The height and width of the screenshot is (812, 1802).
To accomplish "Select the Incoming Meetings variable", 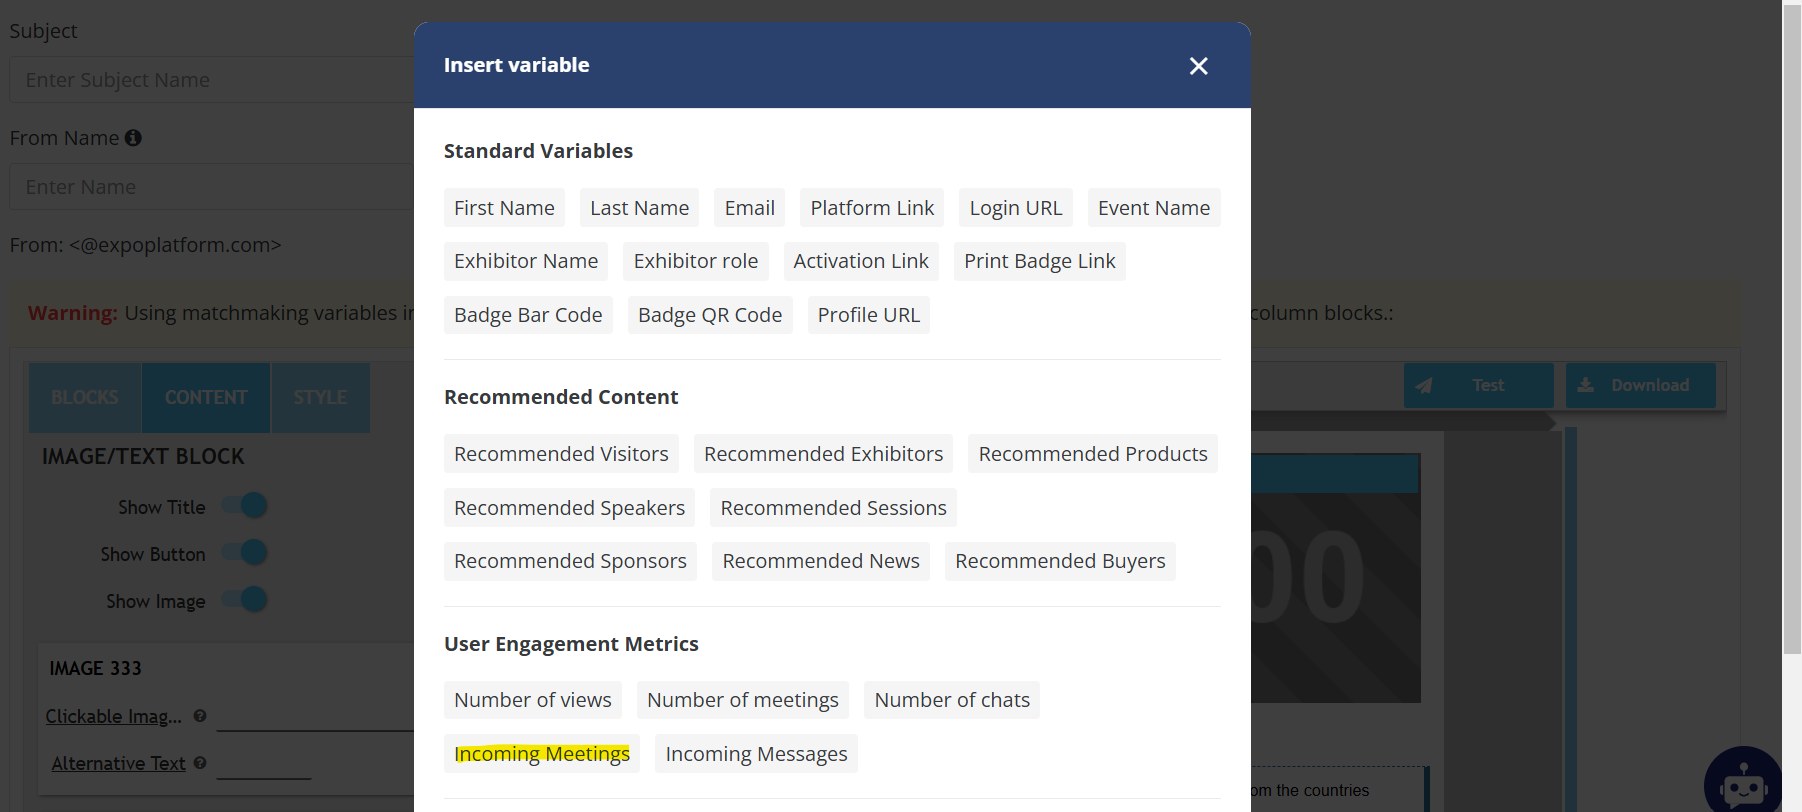I will tap(542, 754).
